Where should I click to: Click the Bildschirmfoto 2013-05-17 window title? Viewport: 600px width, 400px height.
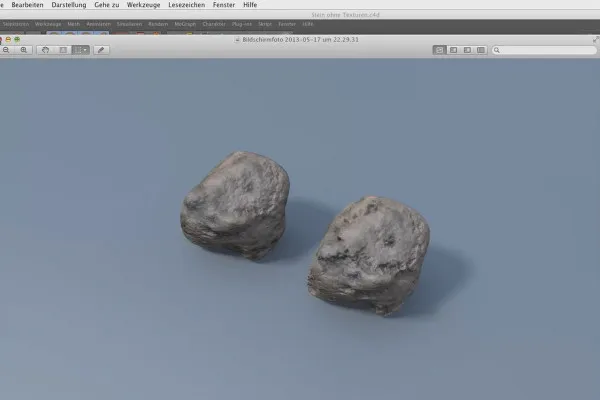[x=300, y=39]
